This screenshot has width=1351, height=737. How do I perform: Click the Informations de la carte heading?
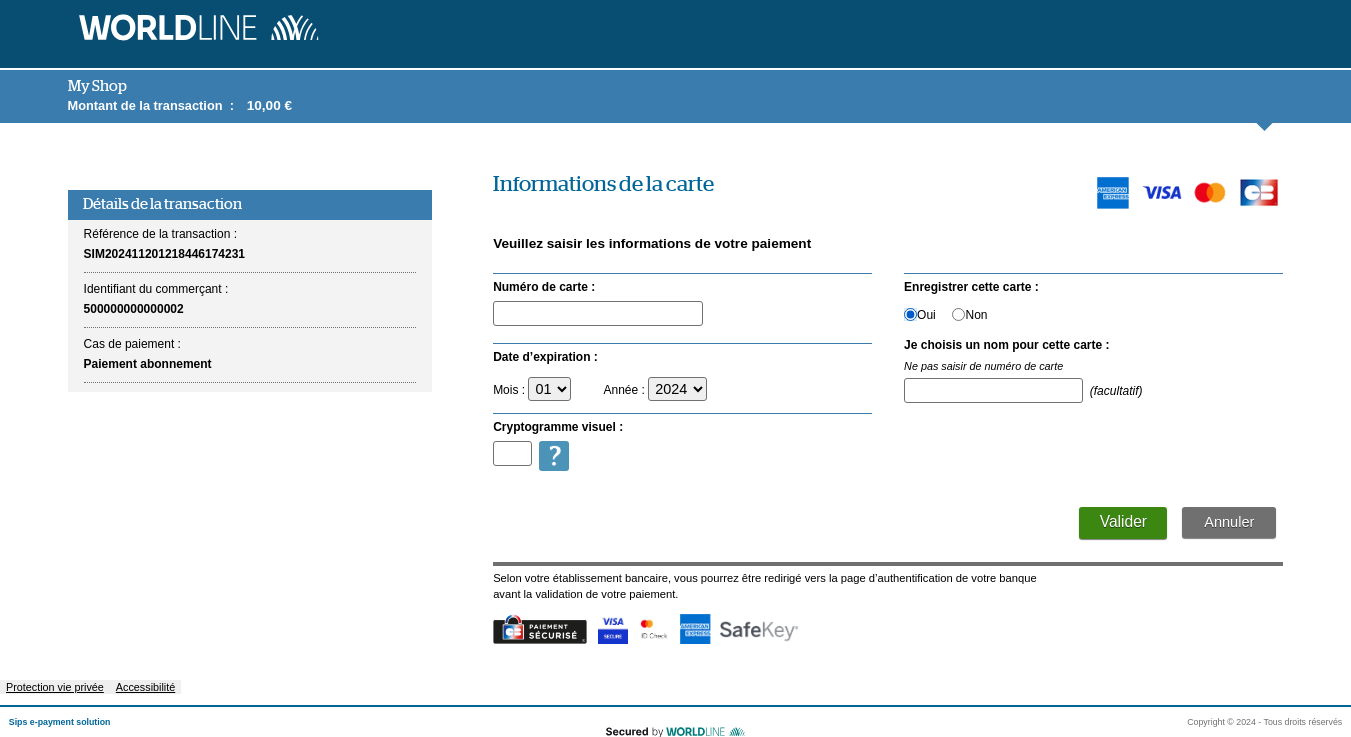click(x=603, y=184)
